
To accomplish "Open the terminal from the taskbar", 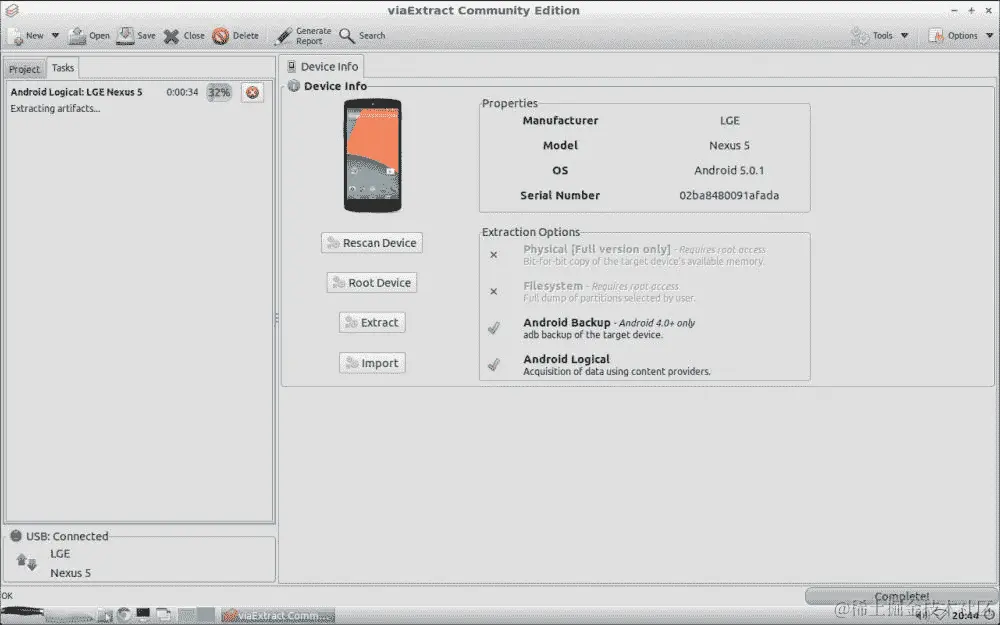I will [143, 614].
